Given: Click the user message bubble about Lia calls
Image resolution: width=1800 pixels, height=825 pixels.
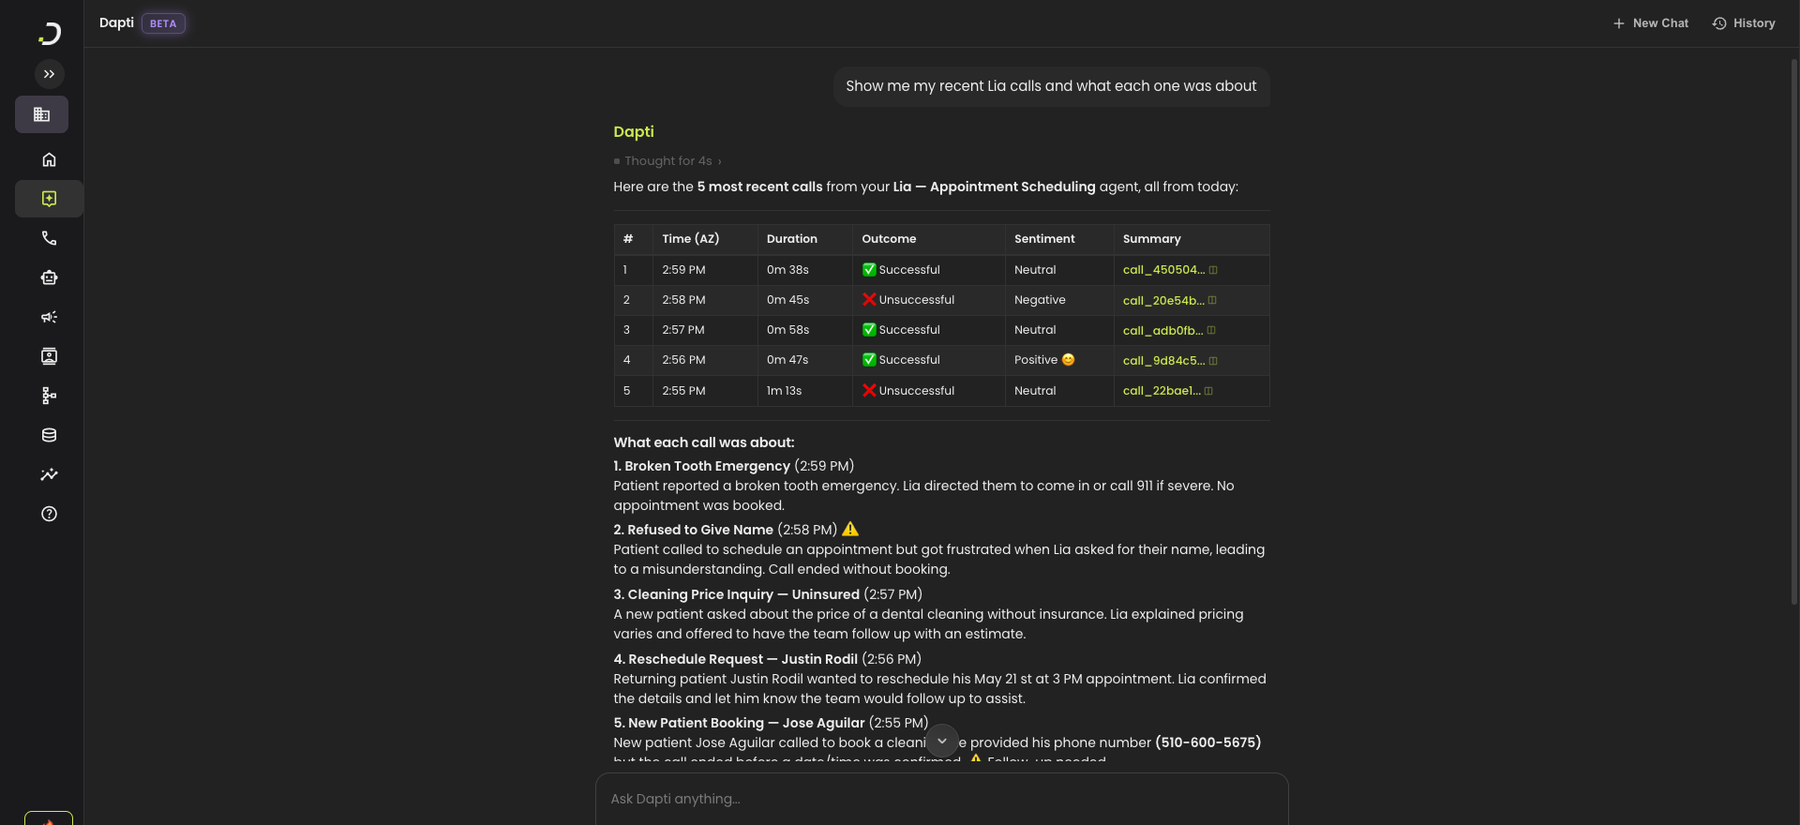Looking at the screenshot, I should pos(1051,86).
